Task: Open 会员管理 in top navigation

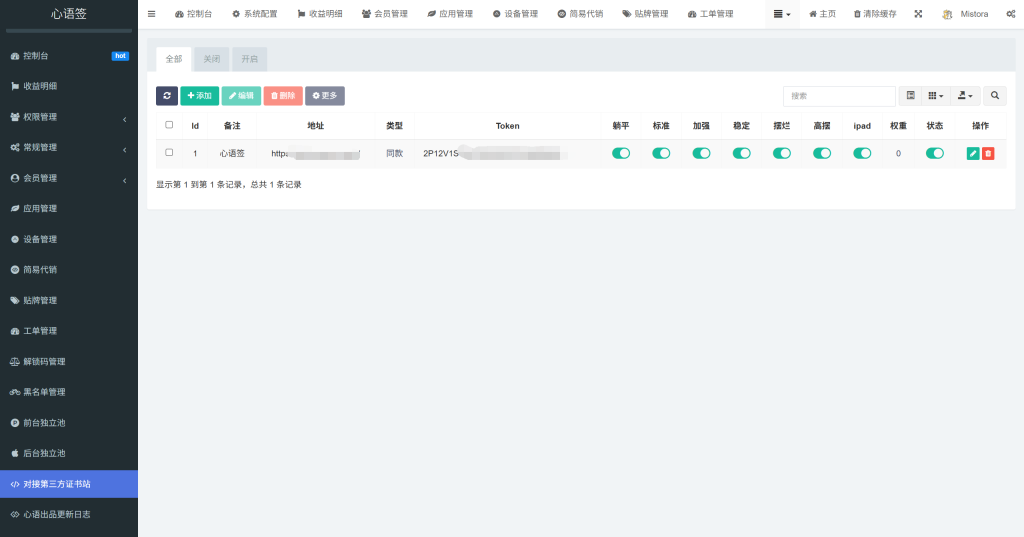Action: 385,14
